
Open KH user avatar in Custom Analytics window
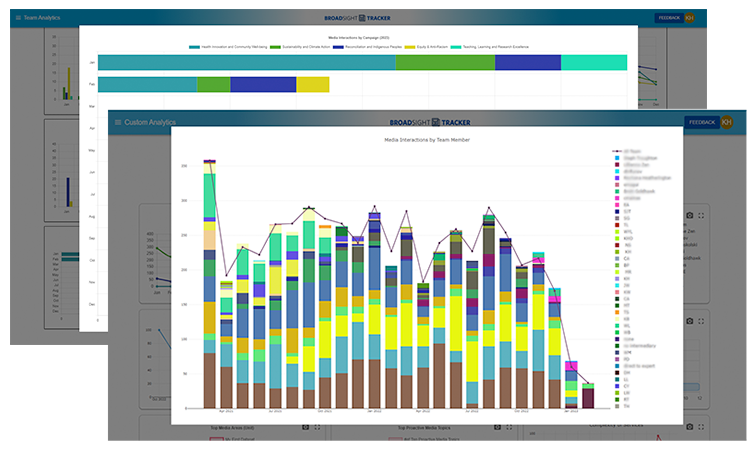pos(727,122)
